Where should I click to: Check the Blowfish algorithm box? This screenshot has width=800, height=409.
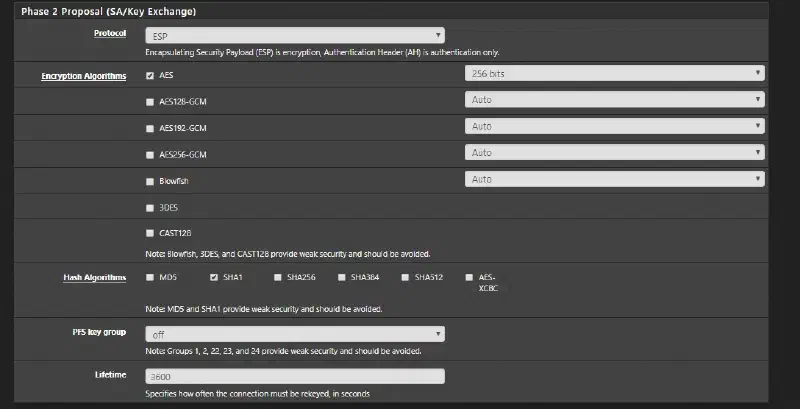(150, 182)
